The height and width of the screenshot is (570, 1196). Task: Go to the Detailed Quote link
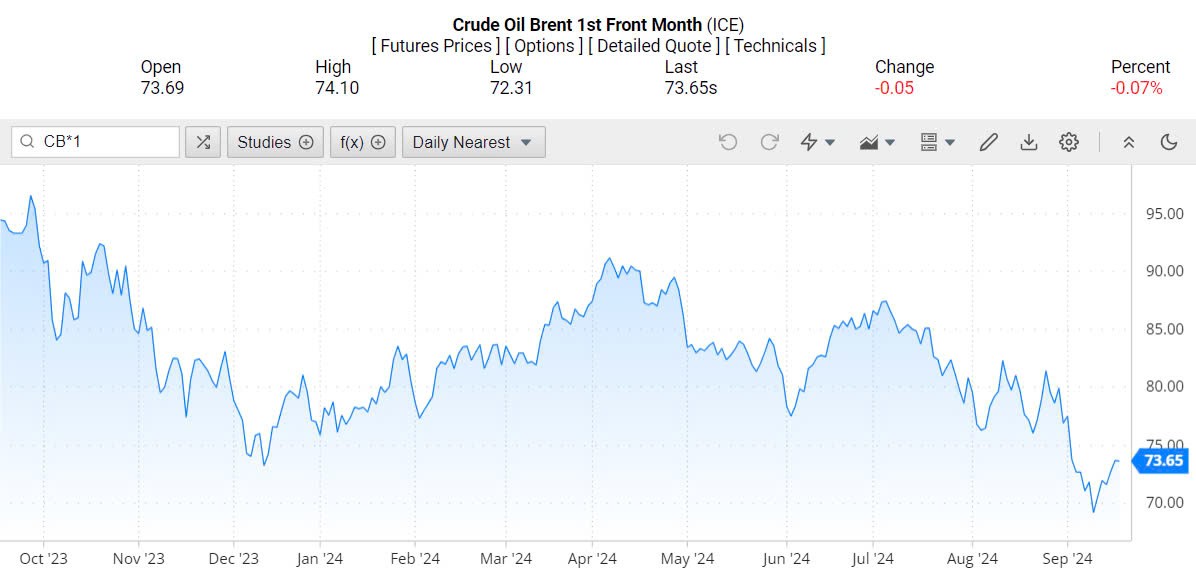654,46
